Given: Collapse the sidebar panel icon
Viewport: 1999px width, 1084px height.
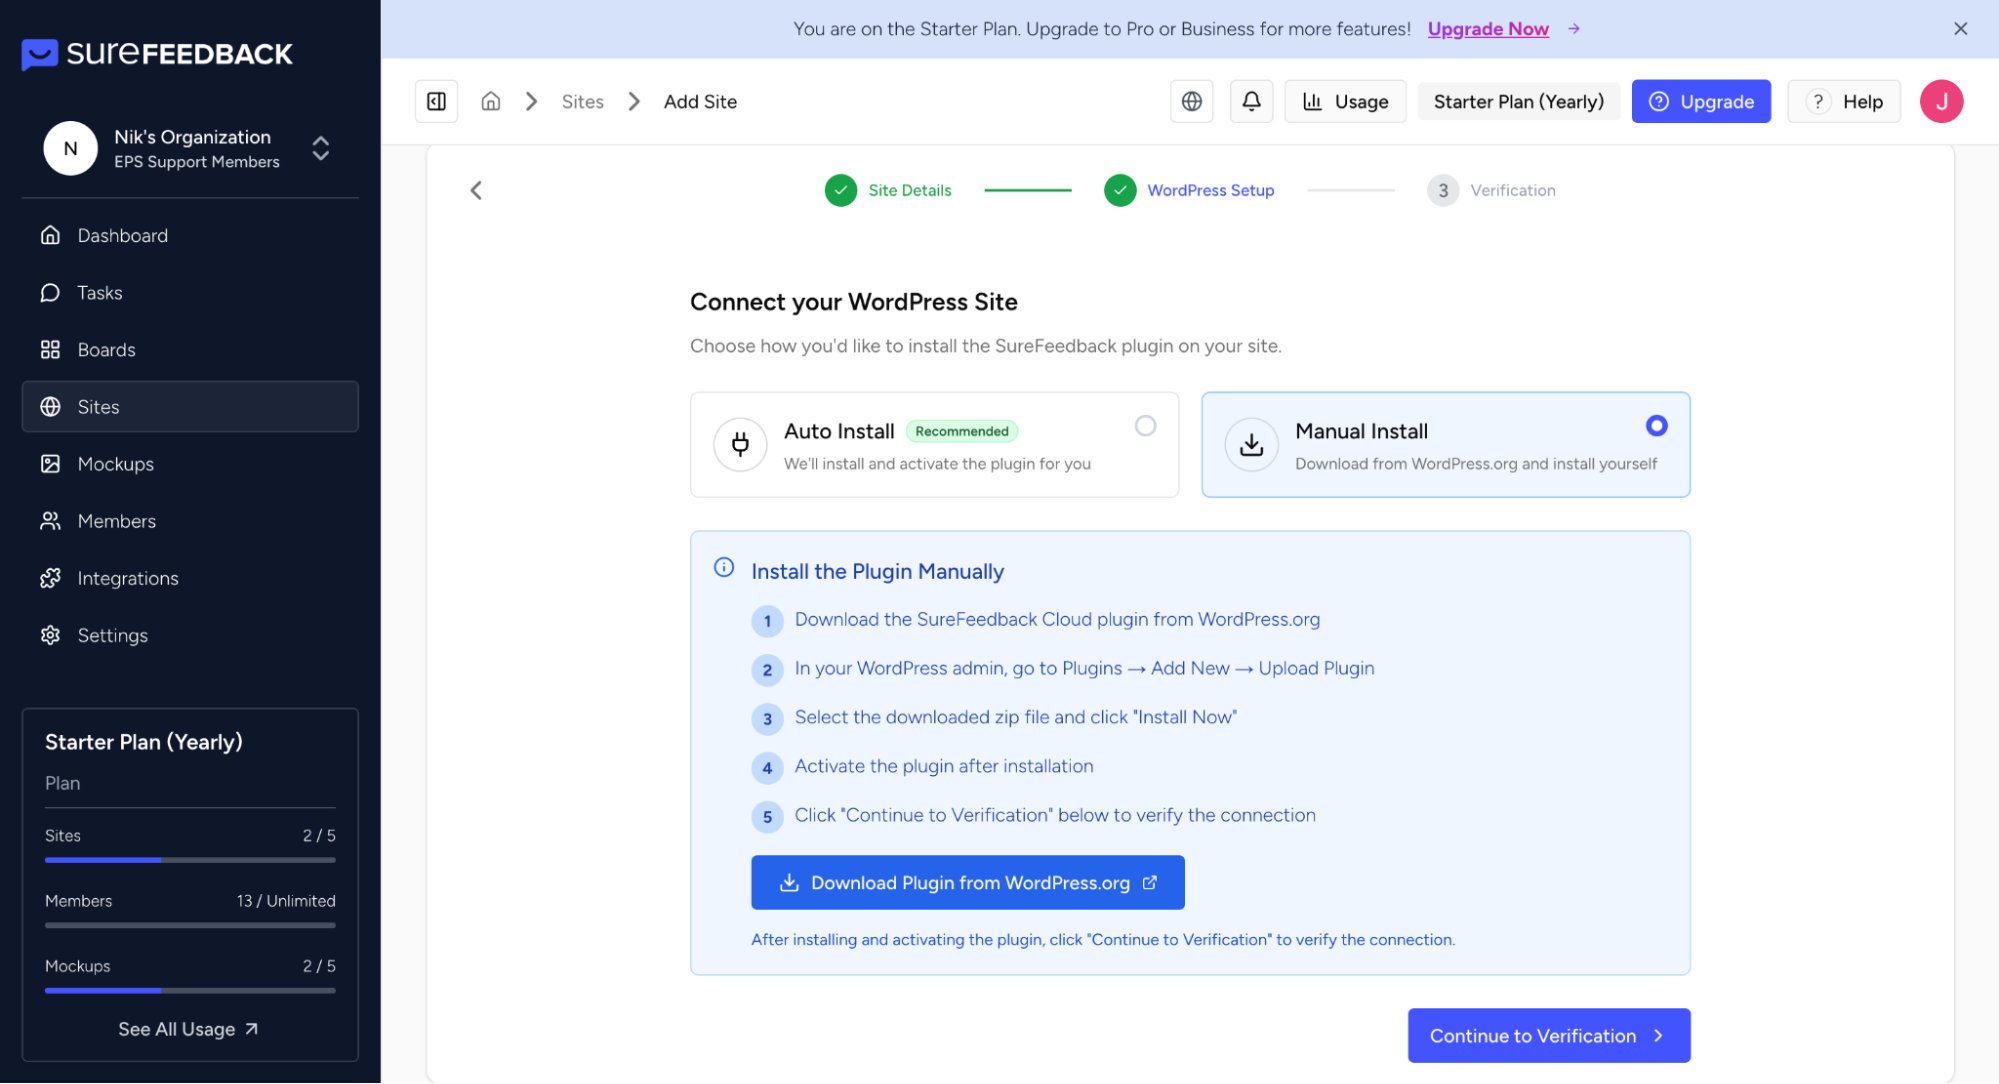Looking at the screenshot, I should [x=436, y=101].
